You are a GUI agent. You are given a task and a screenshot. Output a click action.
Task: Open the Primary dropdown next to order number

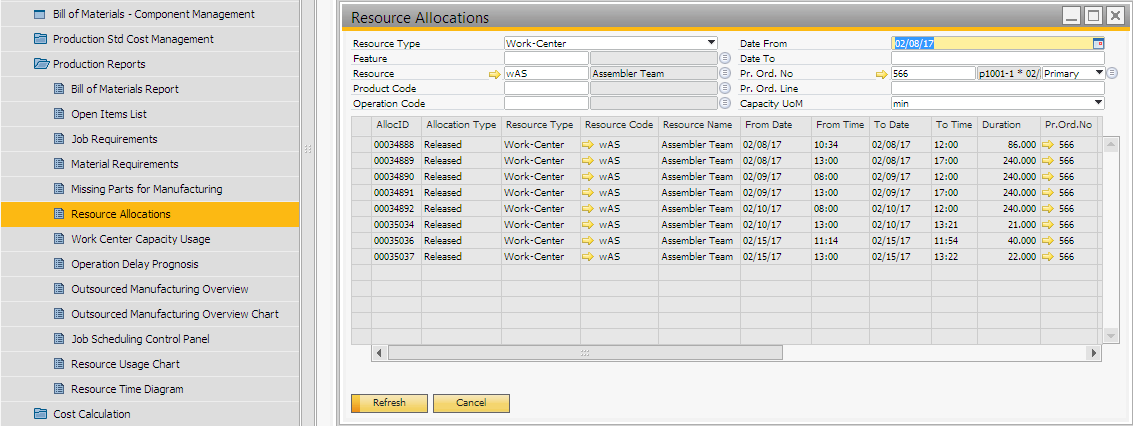[x=1099, y=73]
